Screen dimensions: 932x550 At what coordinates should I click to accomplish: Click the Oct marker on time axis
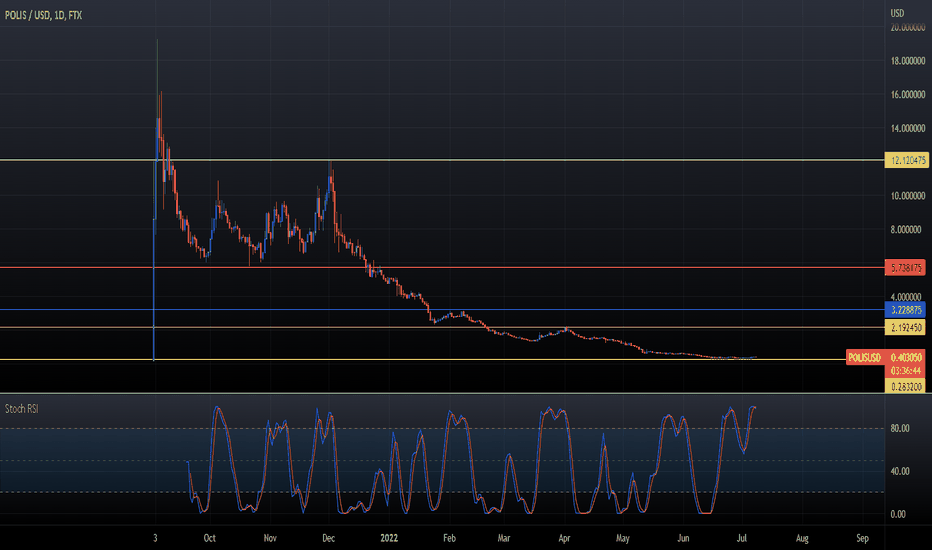tap(209, 538)
